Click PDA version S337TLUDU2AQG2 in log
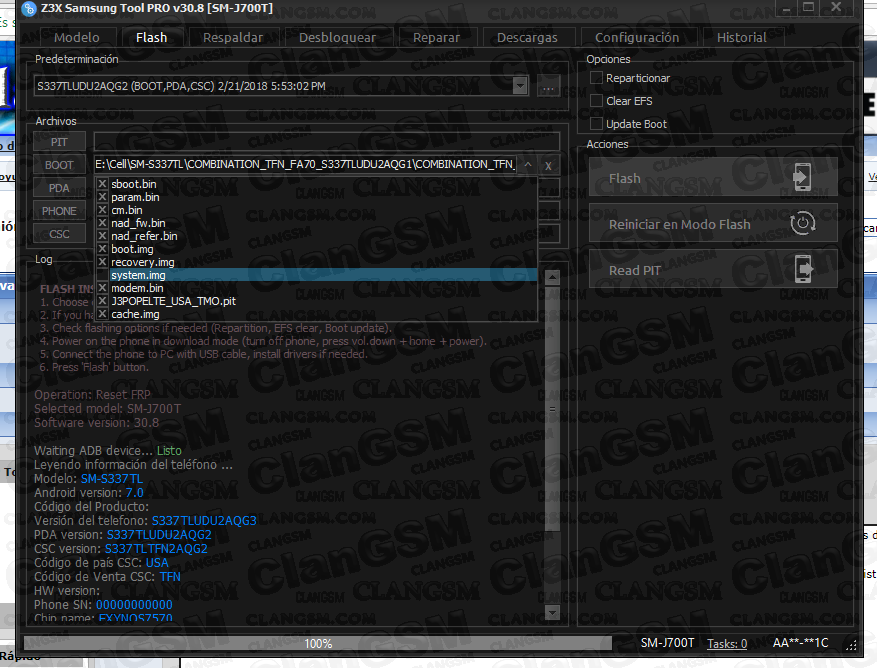This screenshot has height=668, width=877. [x=159, y=535]
